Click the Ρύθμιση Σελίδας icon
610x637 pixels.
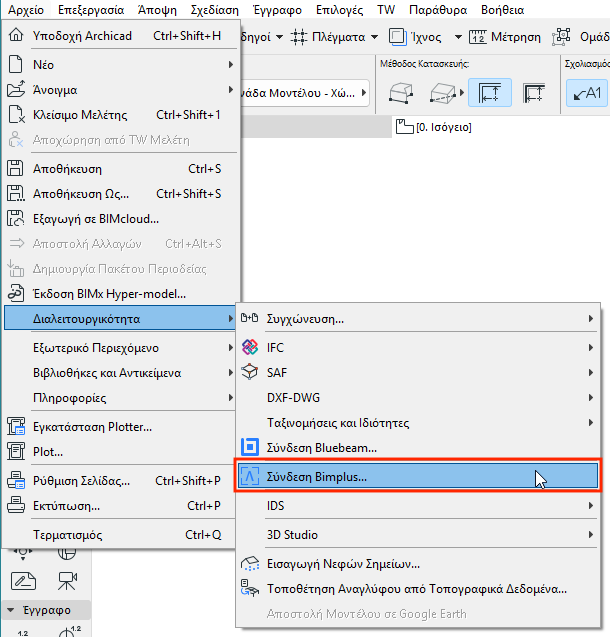click(x=16, y=480)
